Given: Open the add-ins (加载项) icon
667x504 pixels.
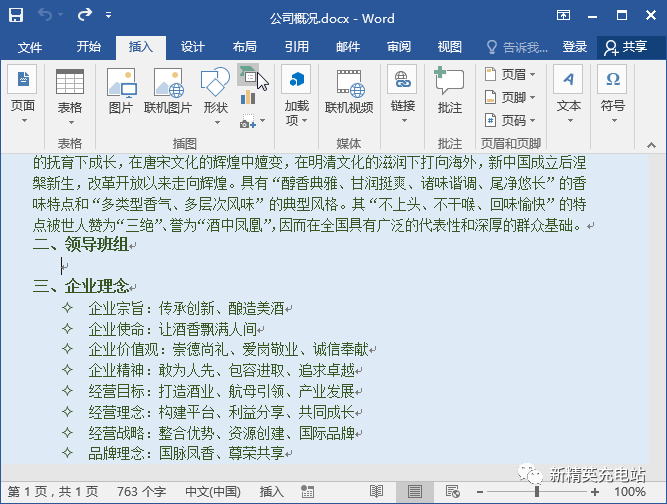Looking at the screenshot, I should point(296,96).
